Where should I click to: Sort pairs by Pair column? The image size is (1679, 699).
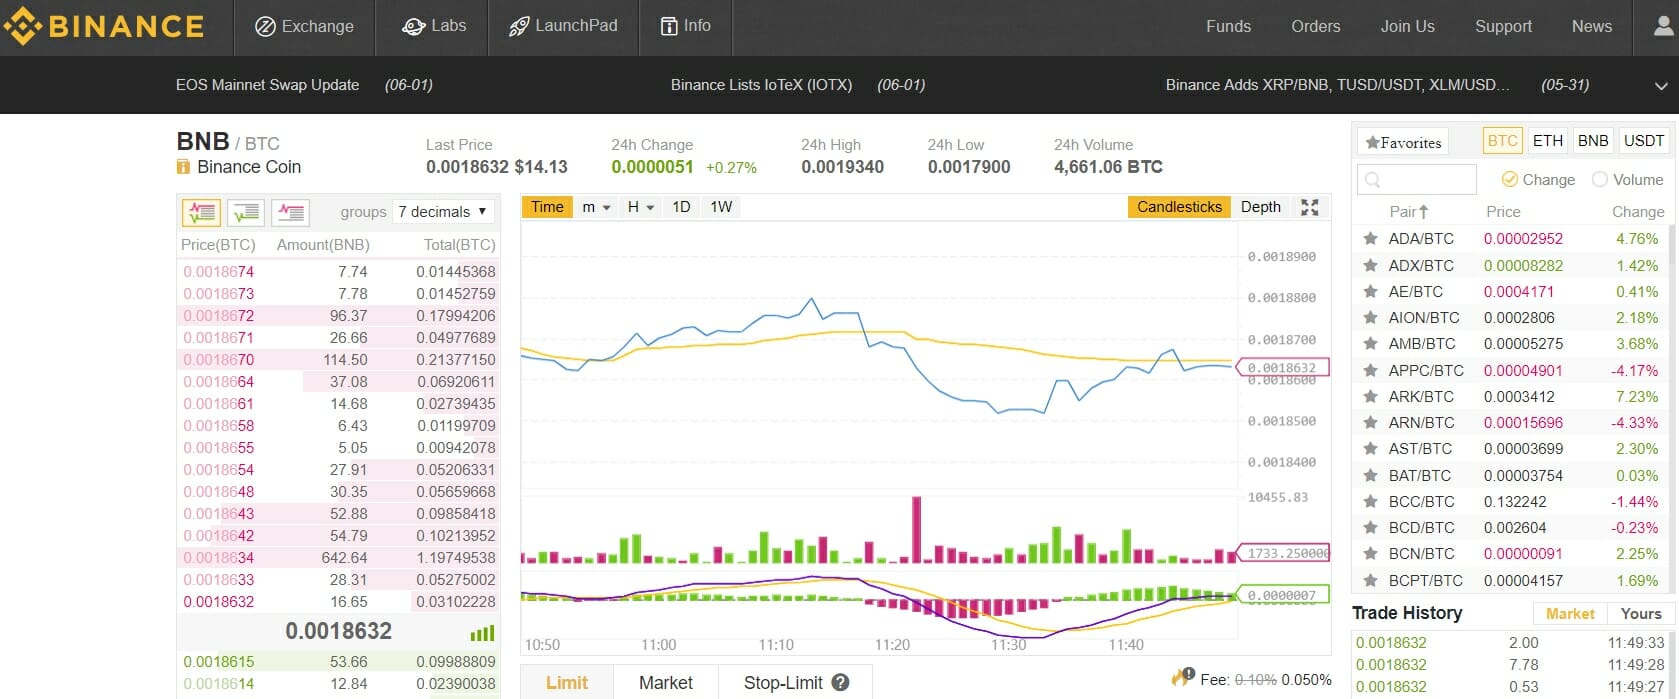pyautogui.click(x=1409, y=212)
